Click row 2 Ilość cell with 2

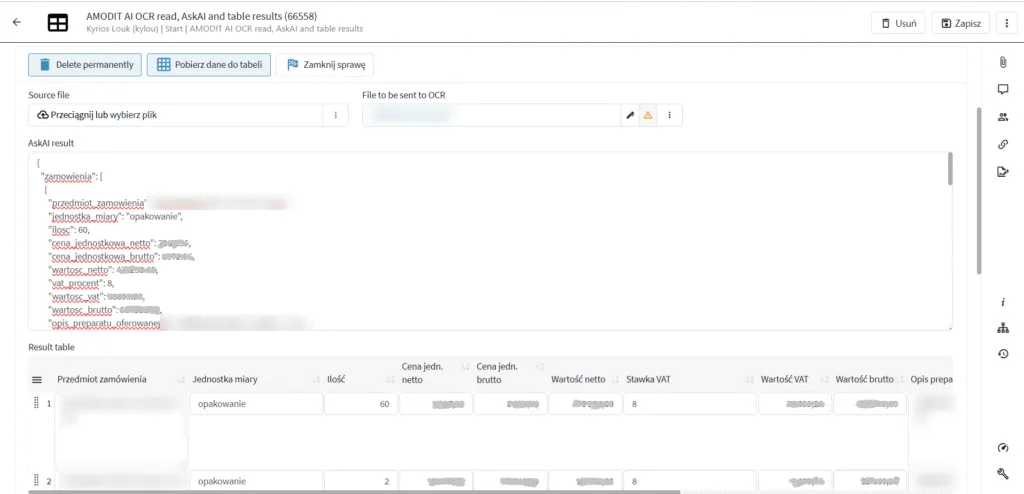[360, 482]
